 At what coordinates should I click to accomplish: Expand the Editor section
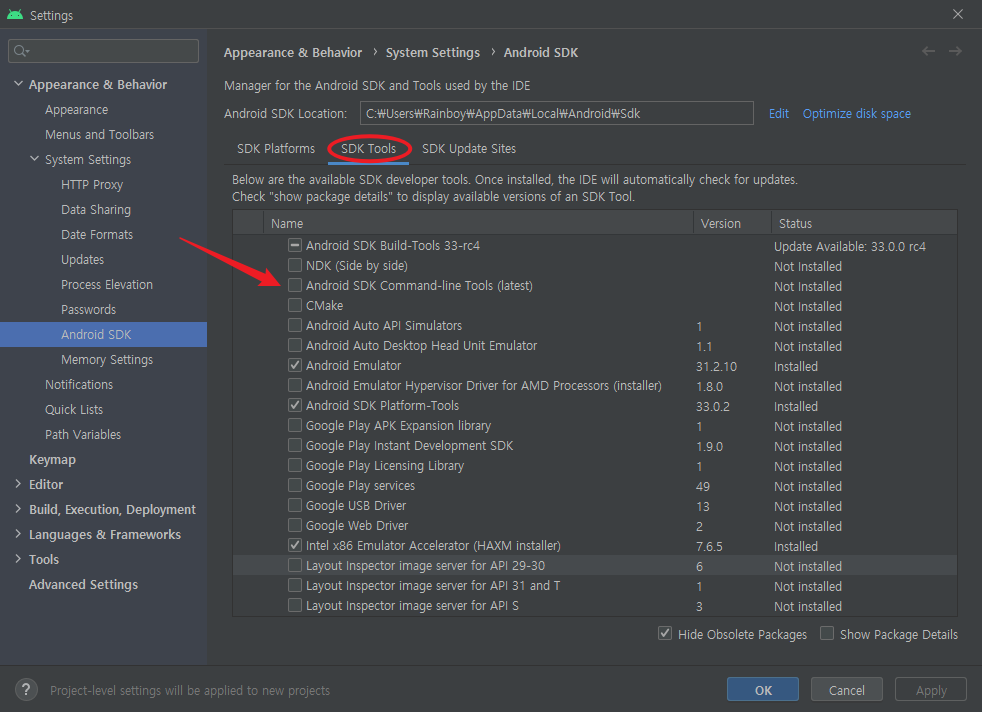[18, 484]
